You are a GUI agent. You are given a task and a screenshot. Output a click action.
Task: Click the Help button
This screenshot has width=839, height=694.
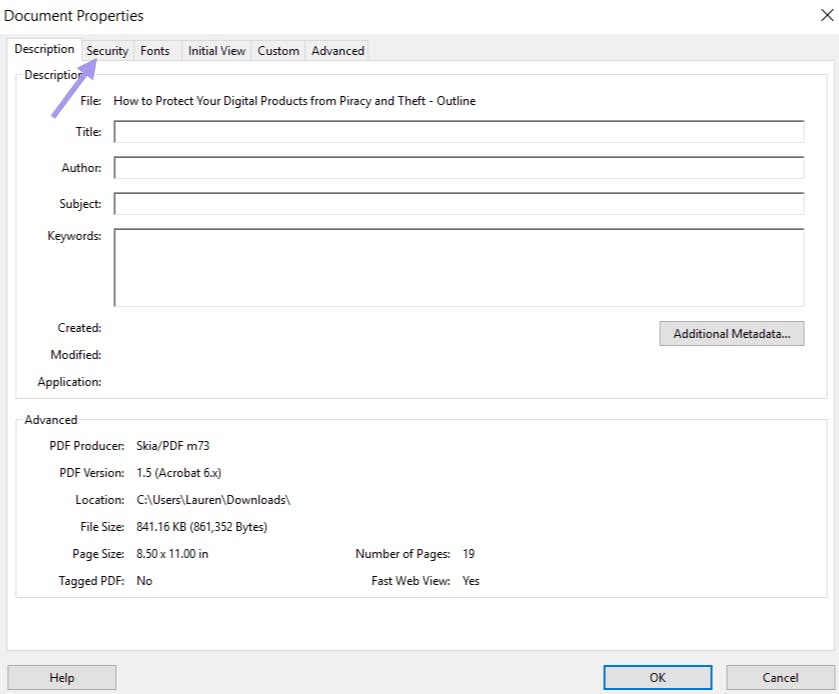point(62,677)
